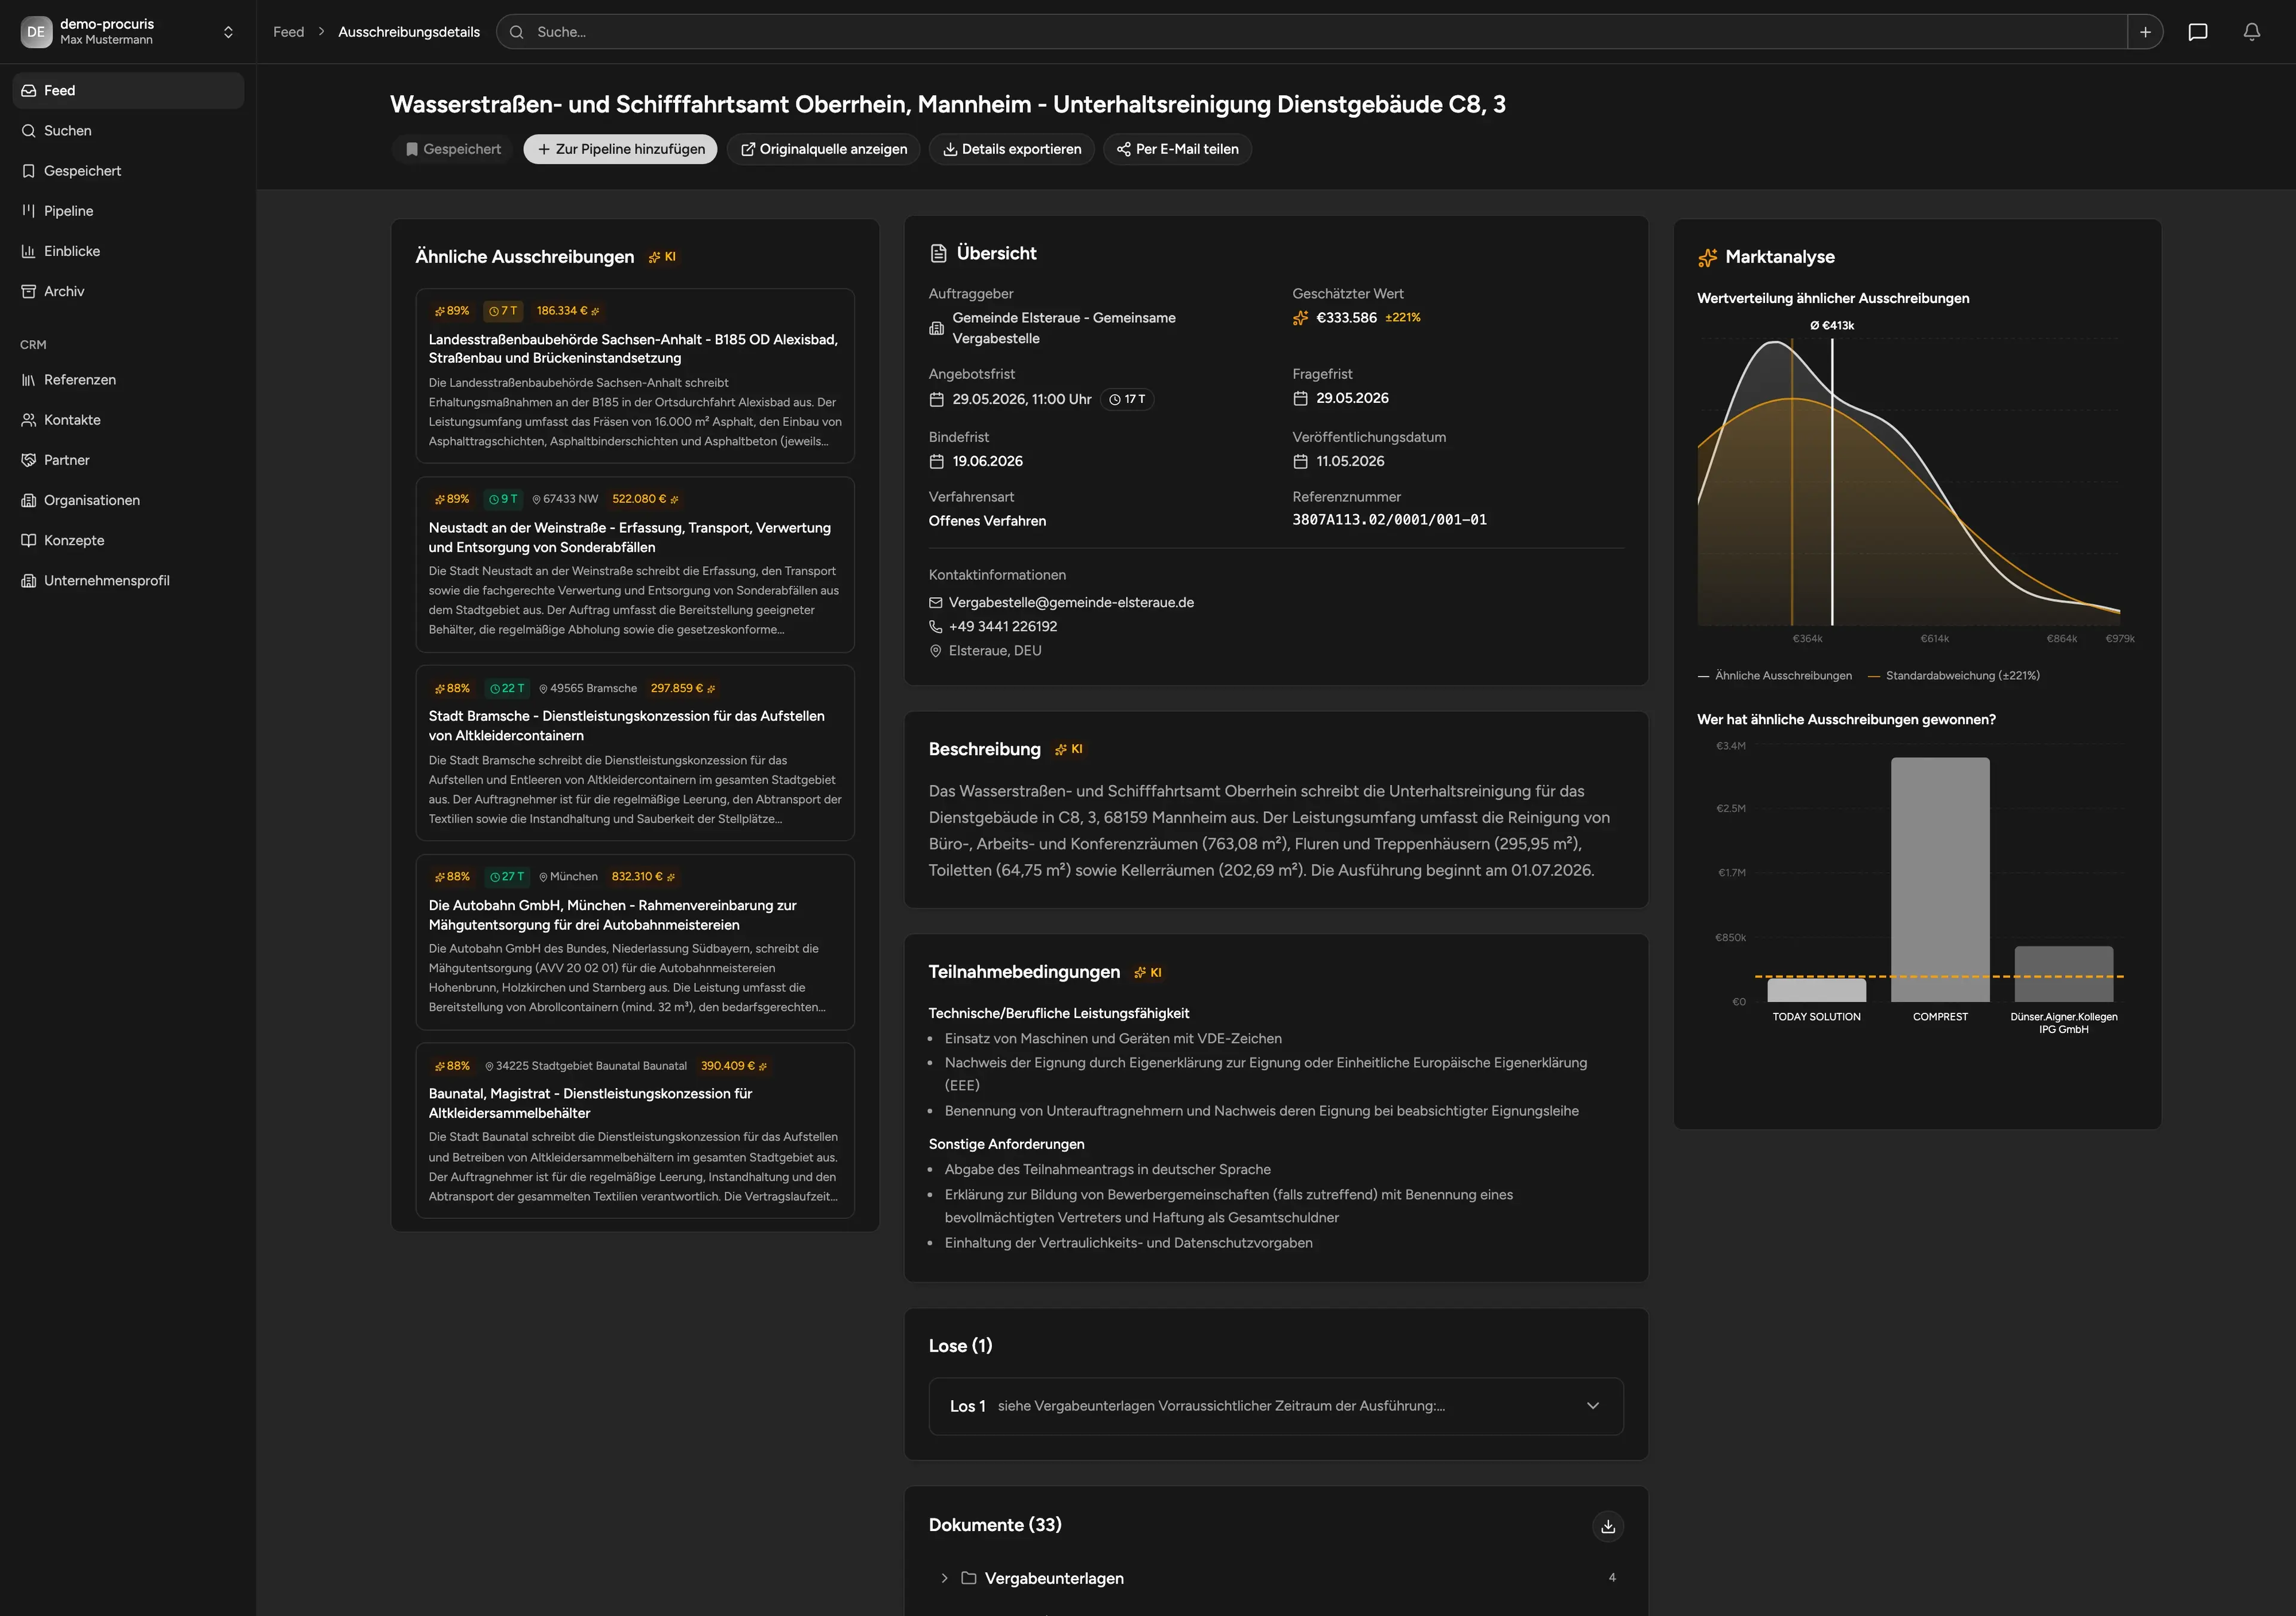Open Organisationen in the sidebar
This screenshot has height=1616, width=2296.
tap(128, 500)
